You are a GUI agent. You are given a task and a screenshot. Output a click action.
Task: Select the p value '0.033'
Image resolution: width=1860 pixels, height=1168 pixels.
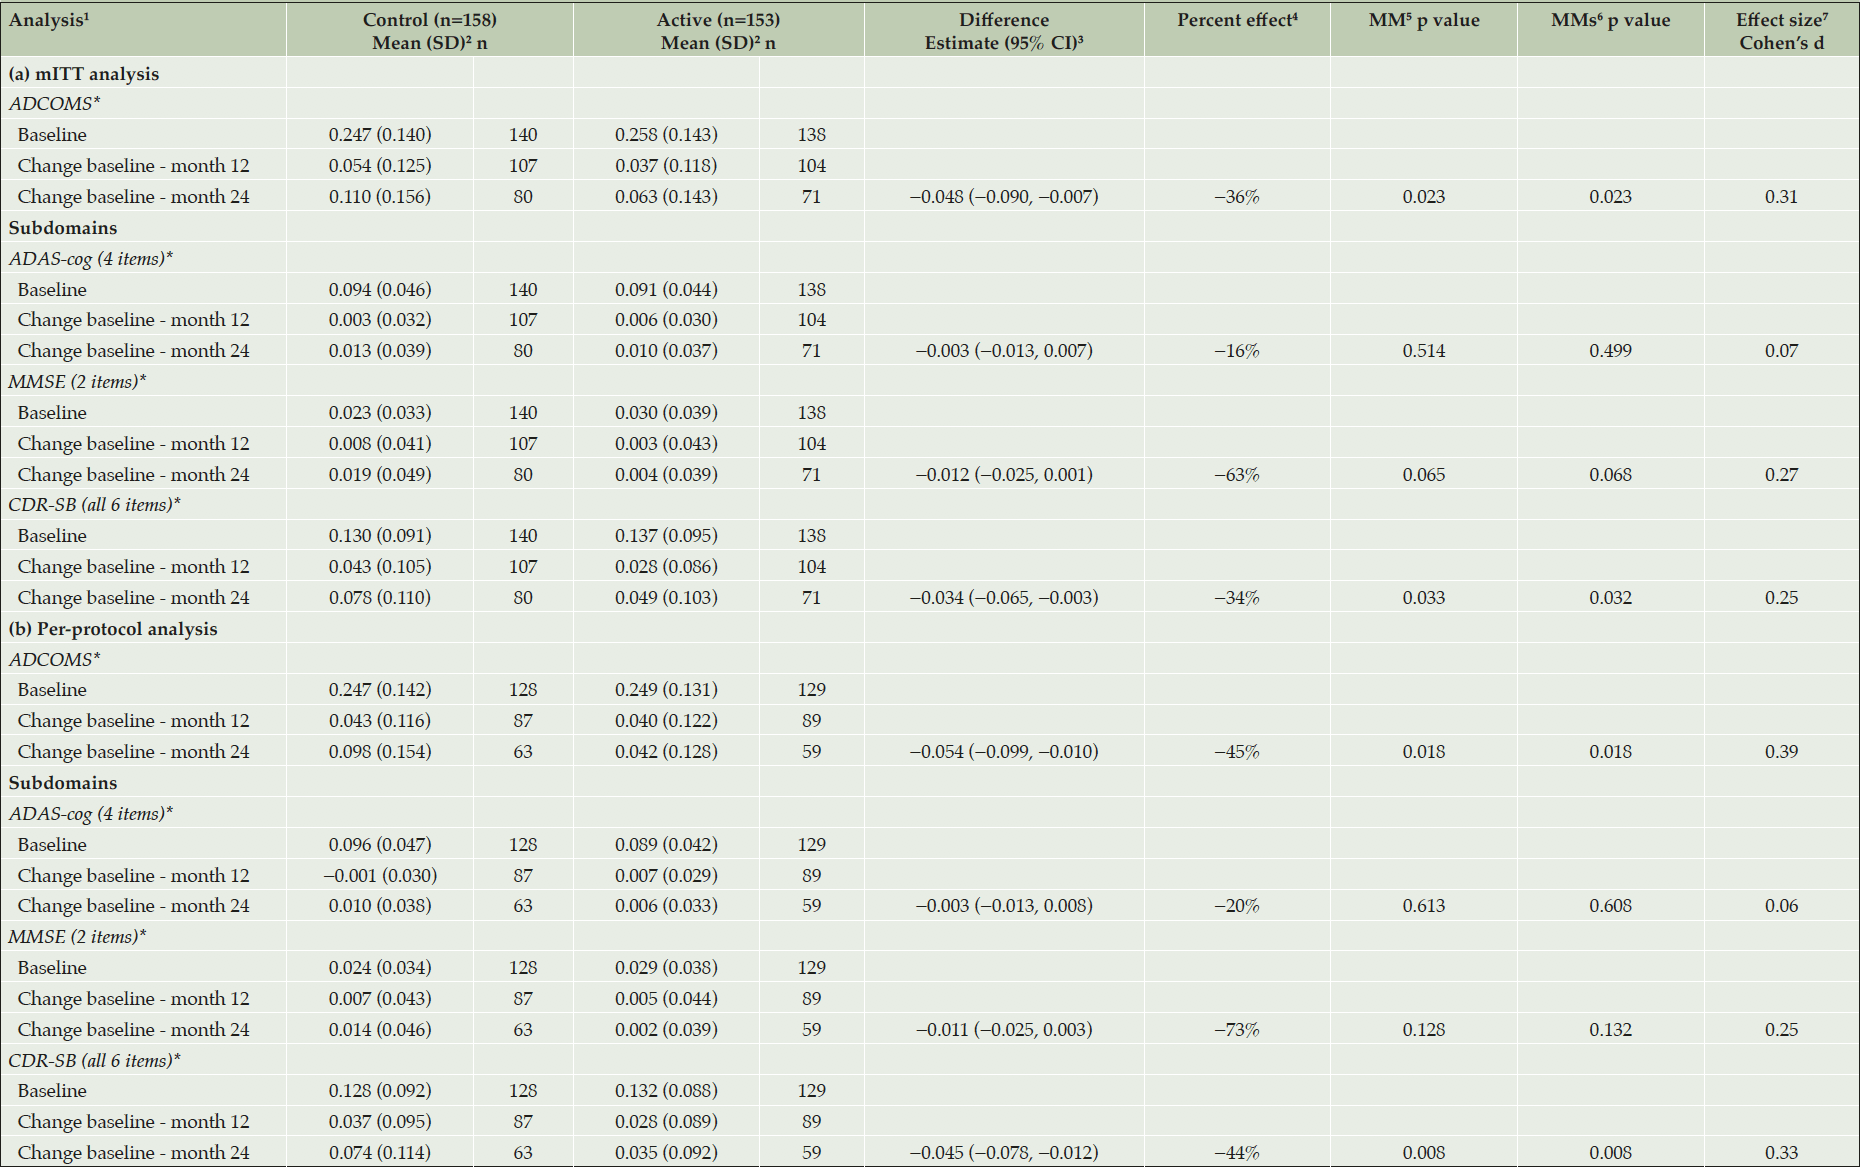[x=1424, y=598]
